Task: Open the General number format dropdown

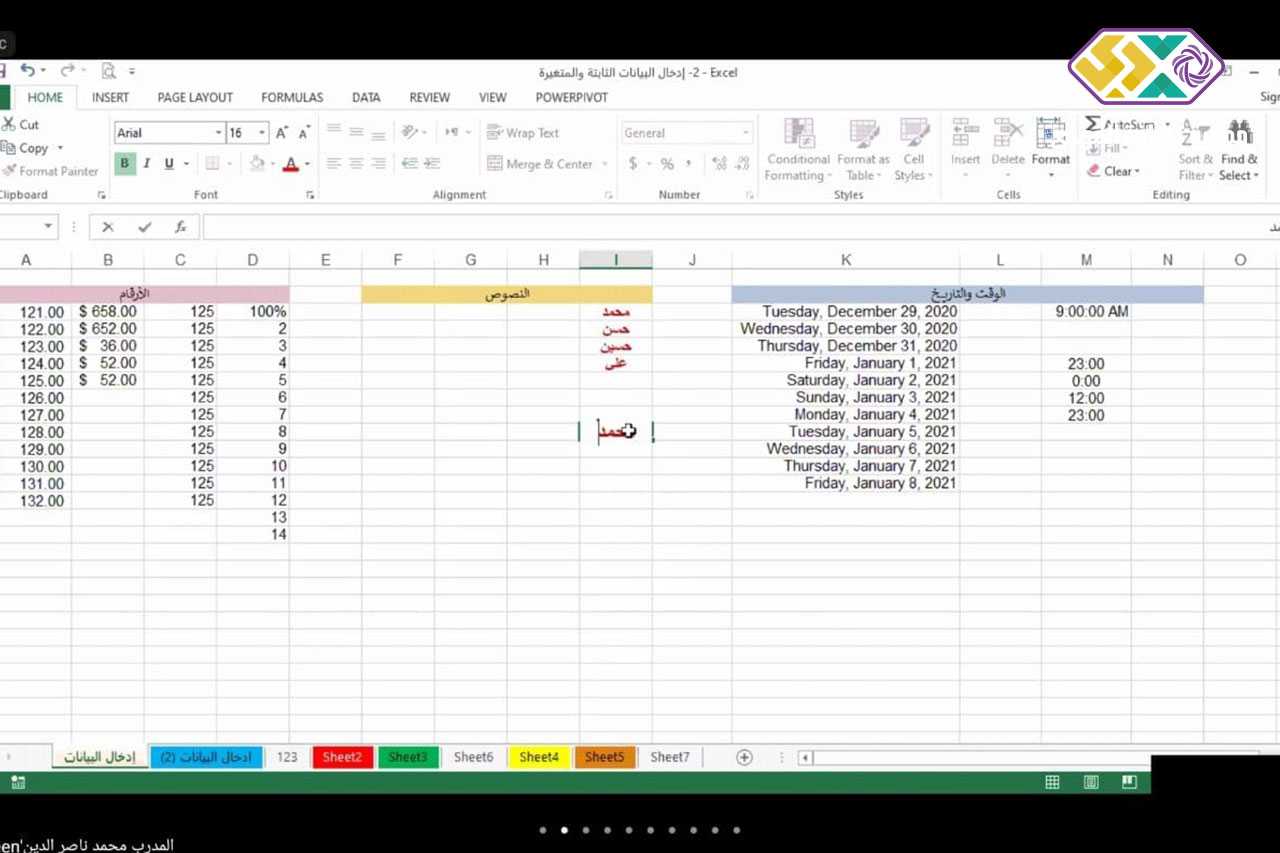Action: (x=746, y=133)
